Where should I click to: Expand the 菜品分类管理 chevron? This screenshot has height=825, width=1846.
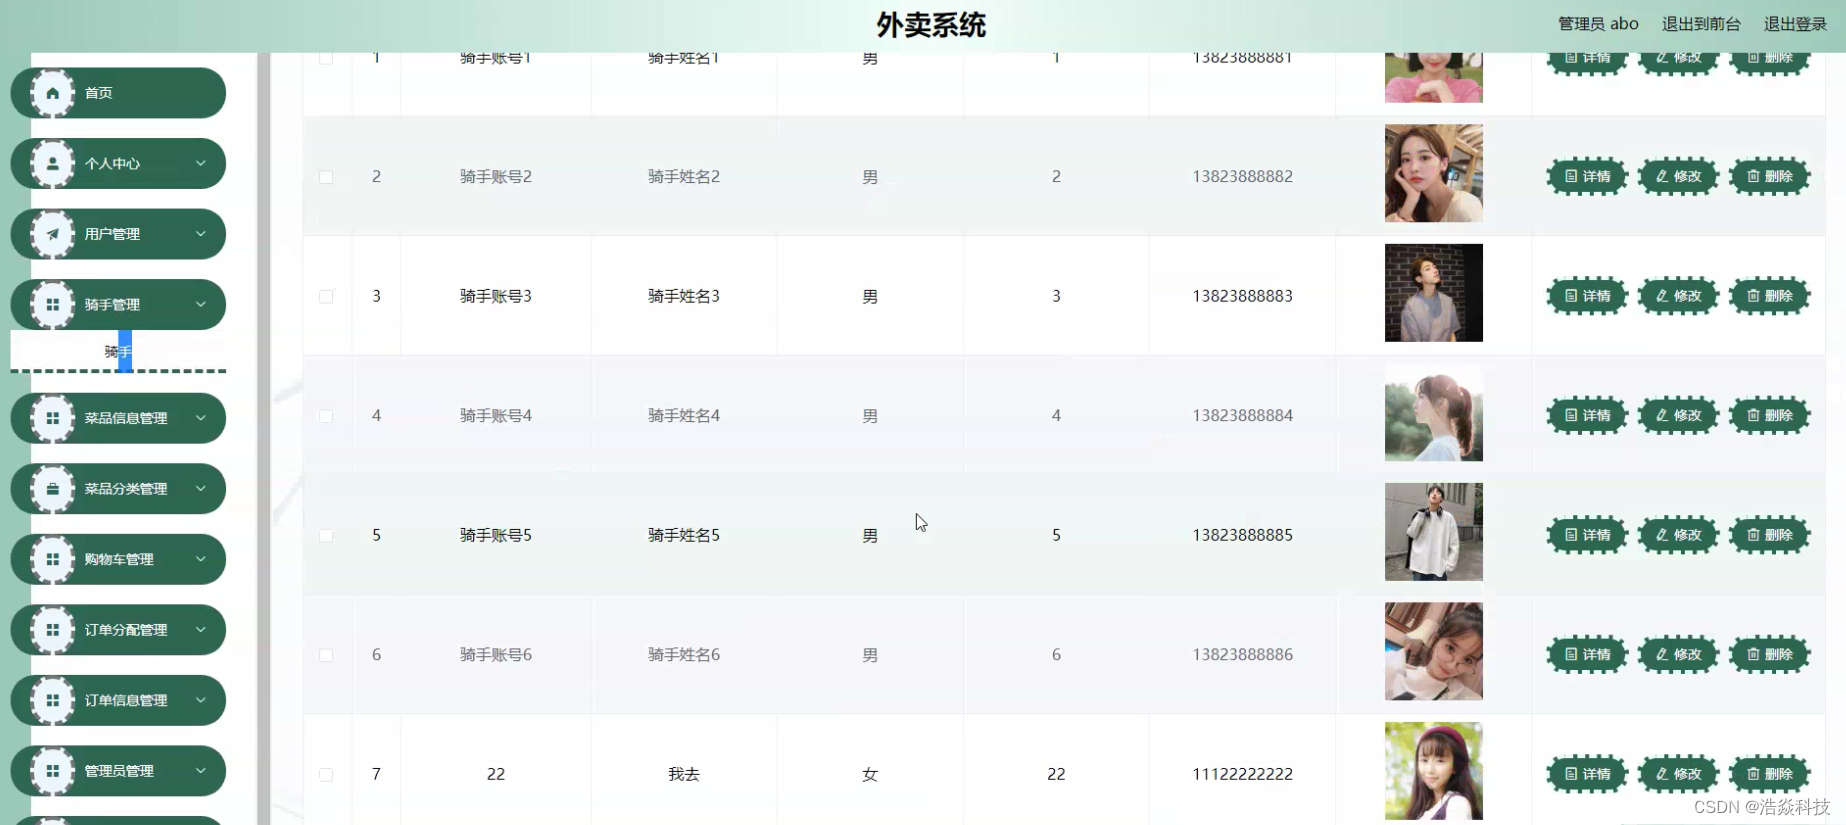click(x=201, y=489)
